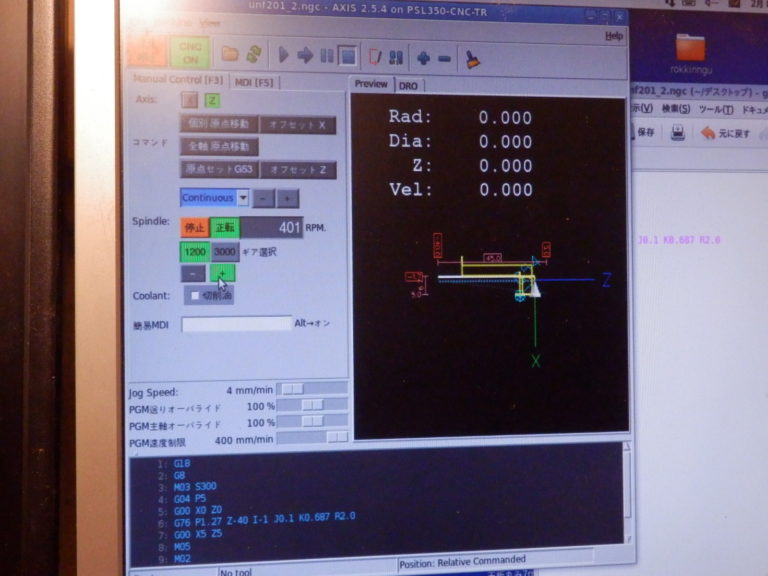Image resolution: width=768 pixels, height=576 pixels.
Task: Switch to the MDI [F5] tab
Action: (x=256, y=82)
